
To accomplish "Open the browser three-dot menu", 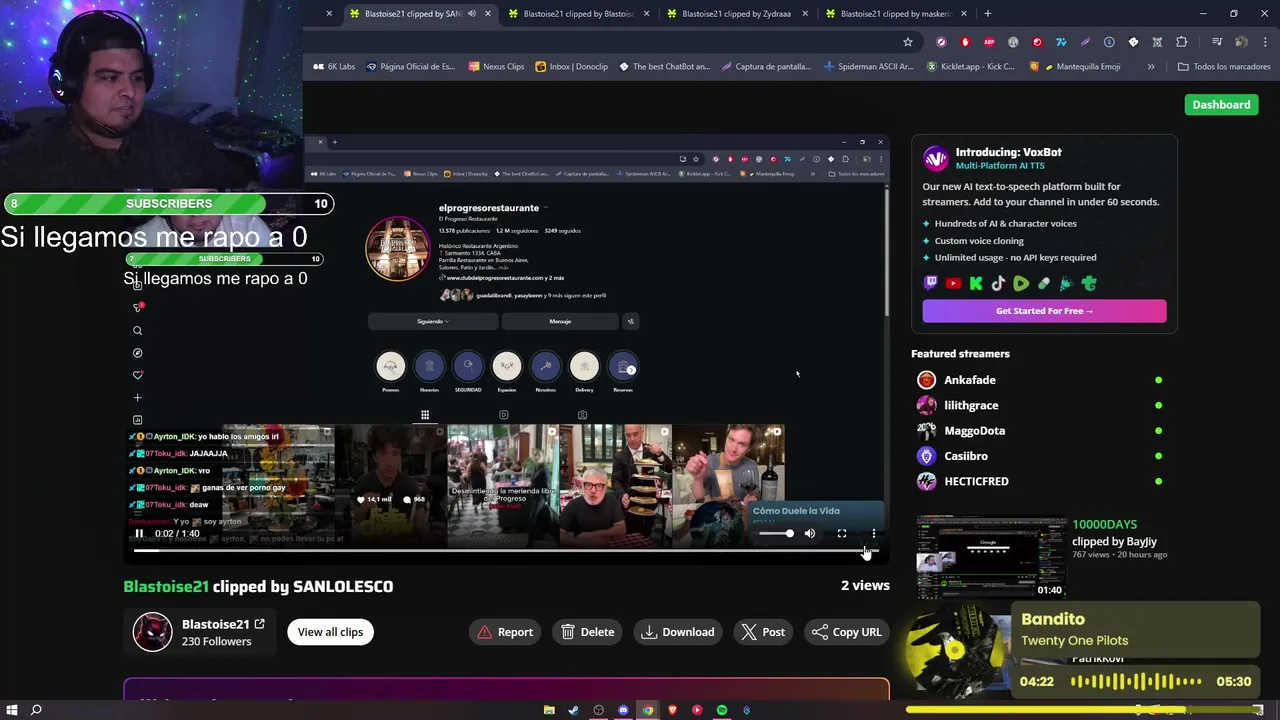I will pos(1265,42).
